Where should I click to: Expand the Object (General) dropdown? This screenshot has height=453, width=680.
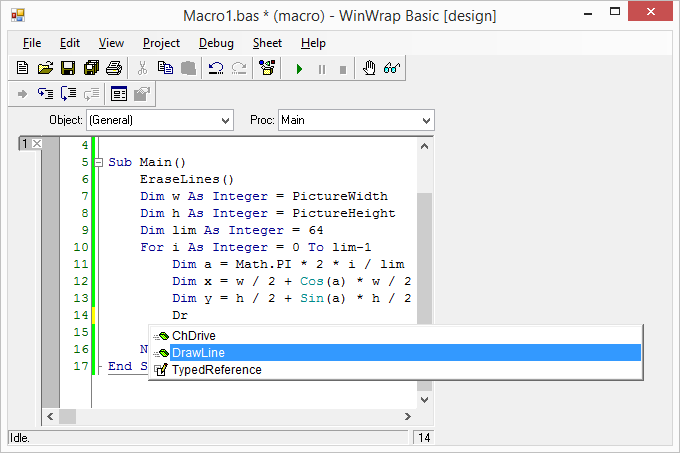coord(225,121)
